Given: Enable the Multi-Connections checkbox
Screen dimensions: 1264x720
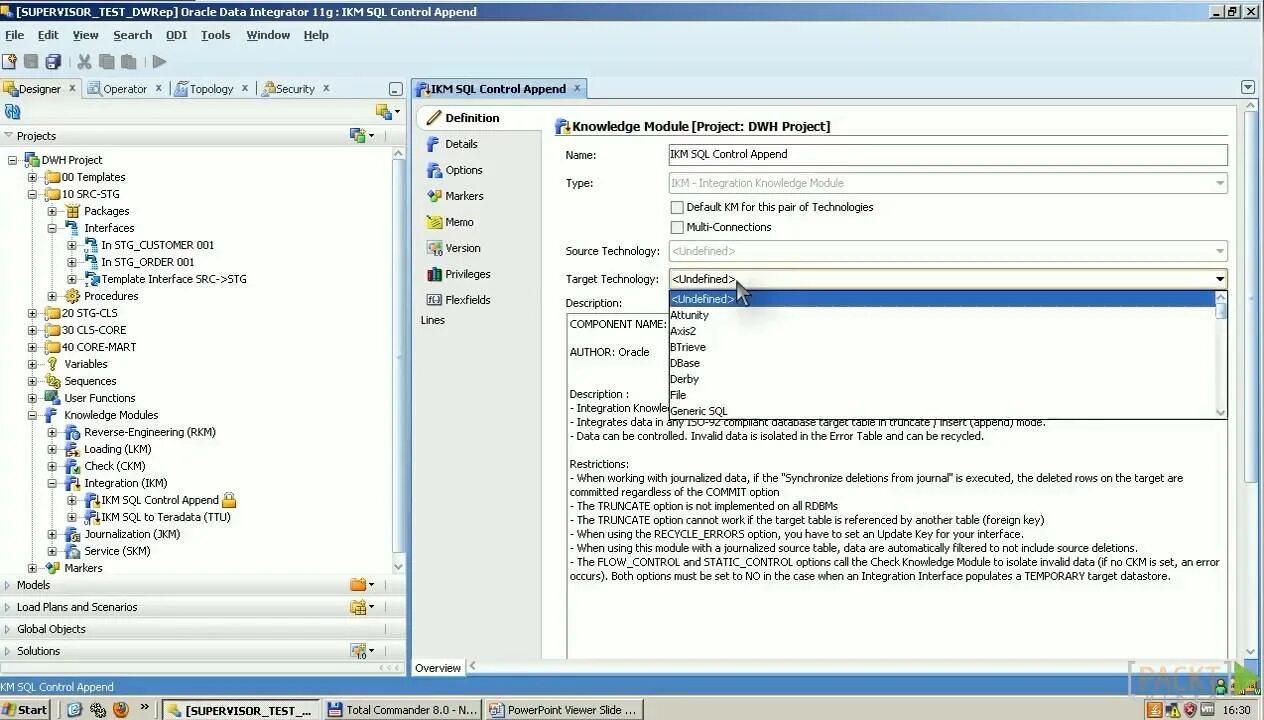Looking at the screenshot, I should click(677, 227).
